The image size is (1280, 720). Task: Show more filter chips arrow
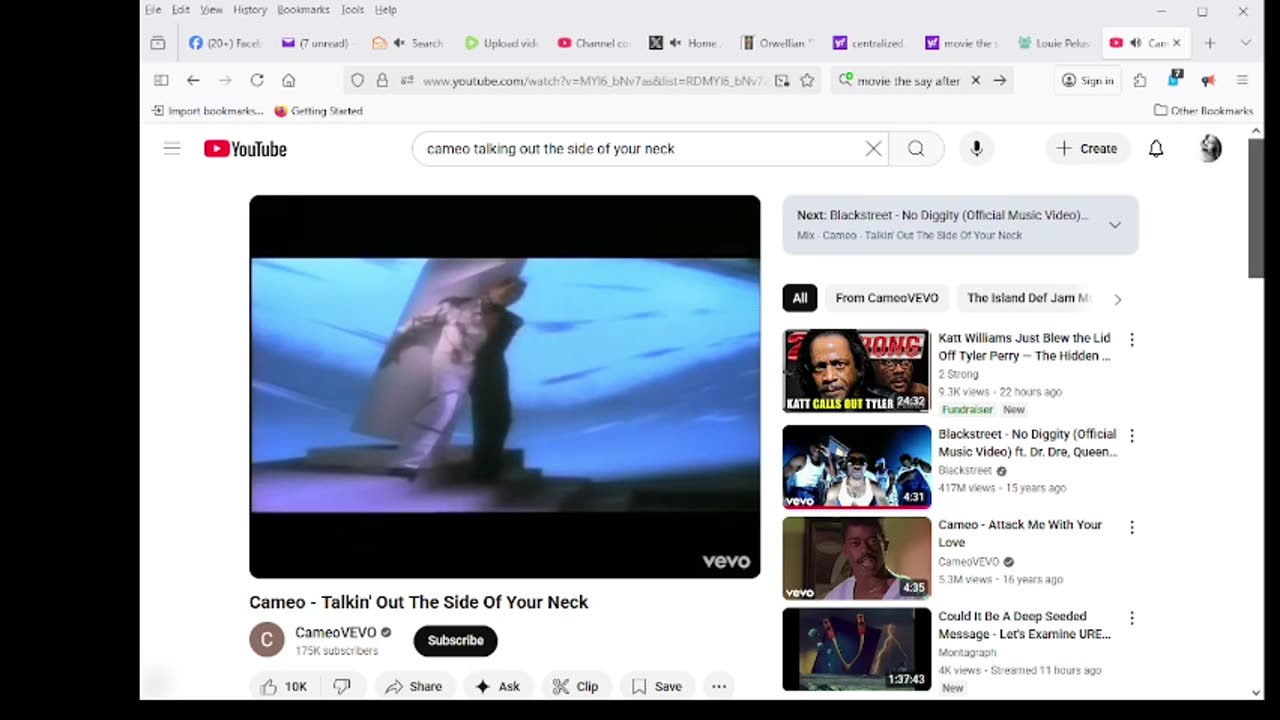tap(1117, 299)
